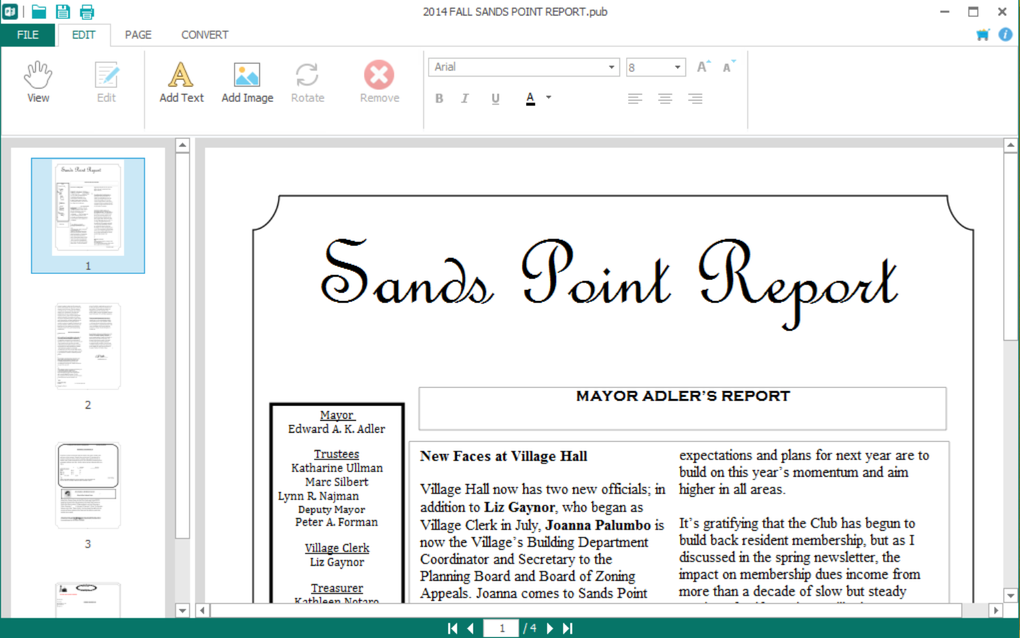Click the shopping cart icon
This screenshot has width=1020, height=638.
tap(983, 34)
